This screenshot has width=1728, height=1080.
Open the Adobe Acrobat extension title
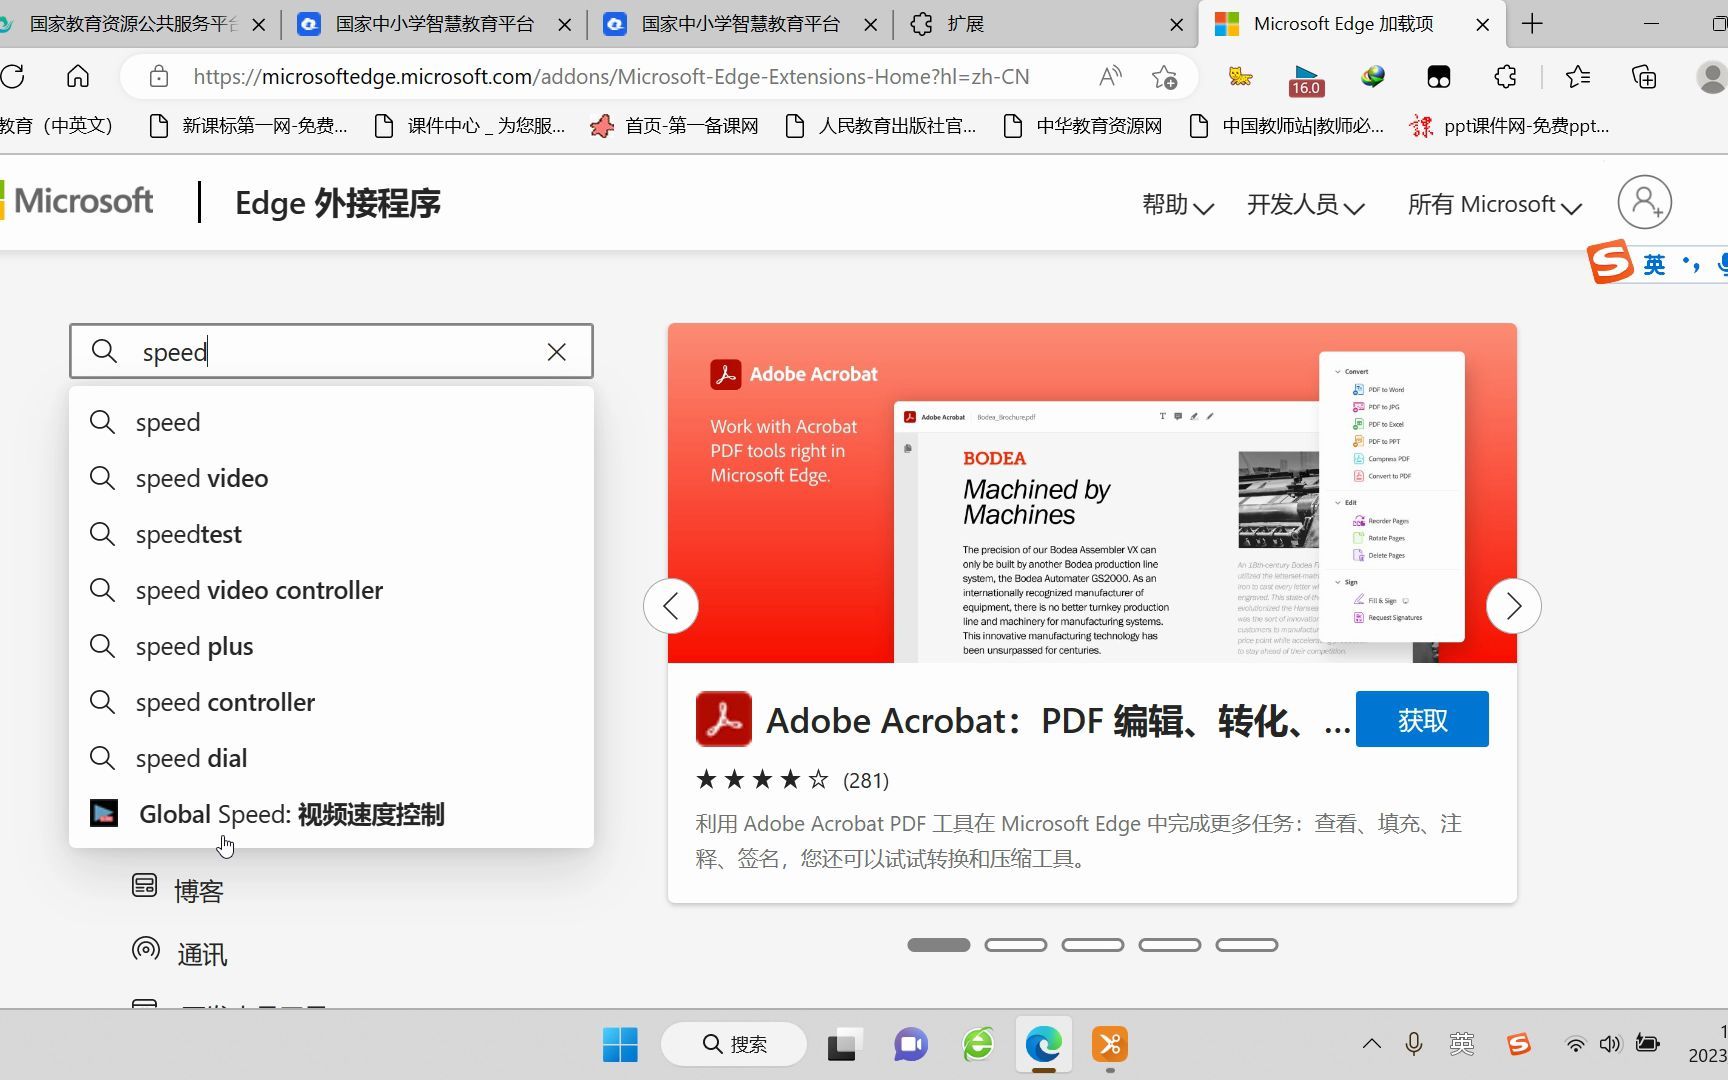coord(1058,720)
